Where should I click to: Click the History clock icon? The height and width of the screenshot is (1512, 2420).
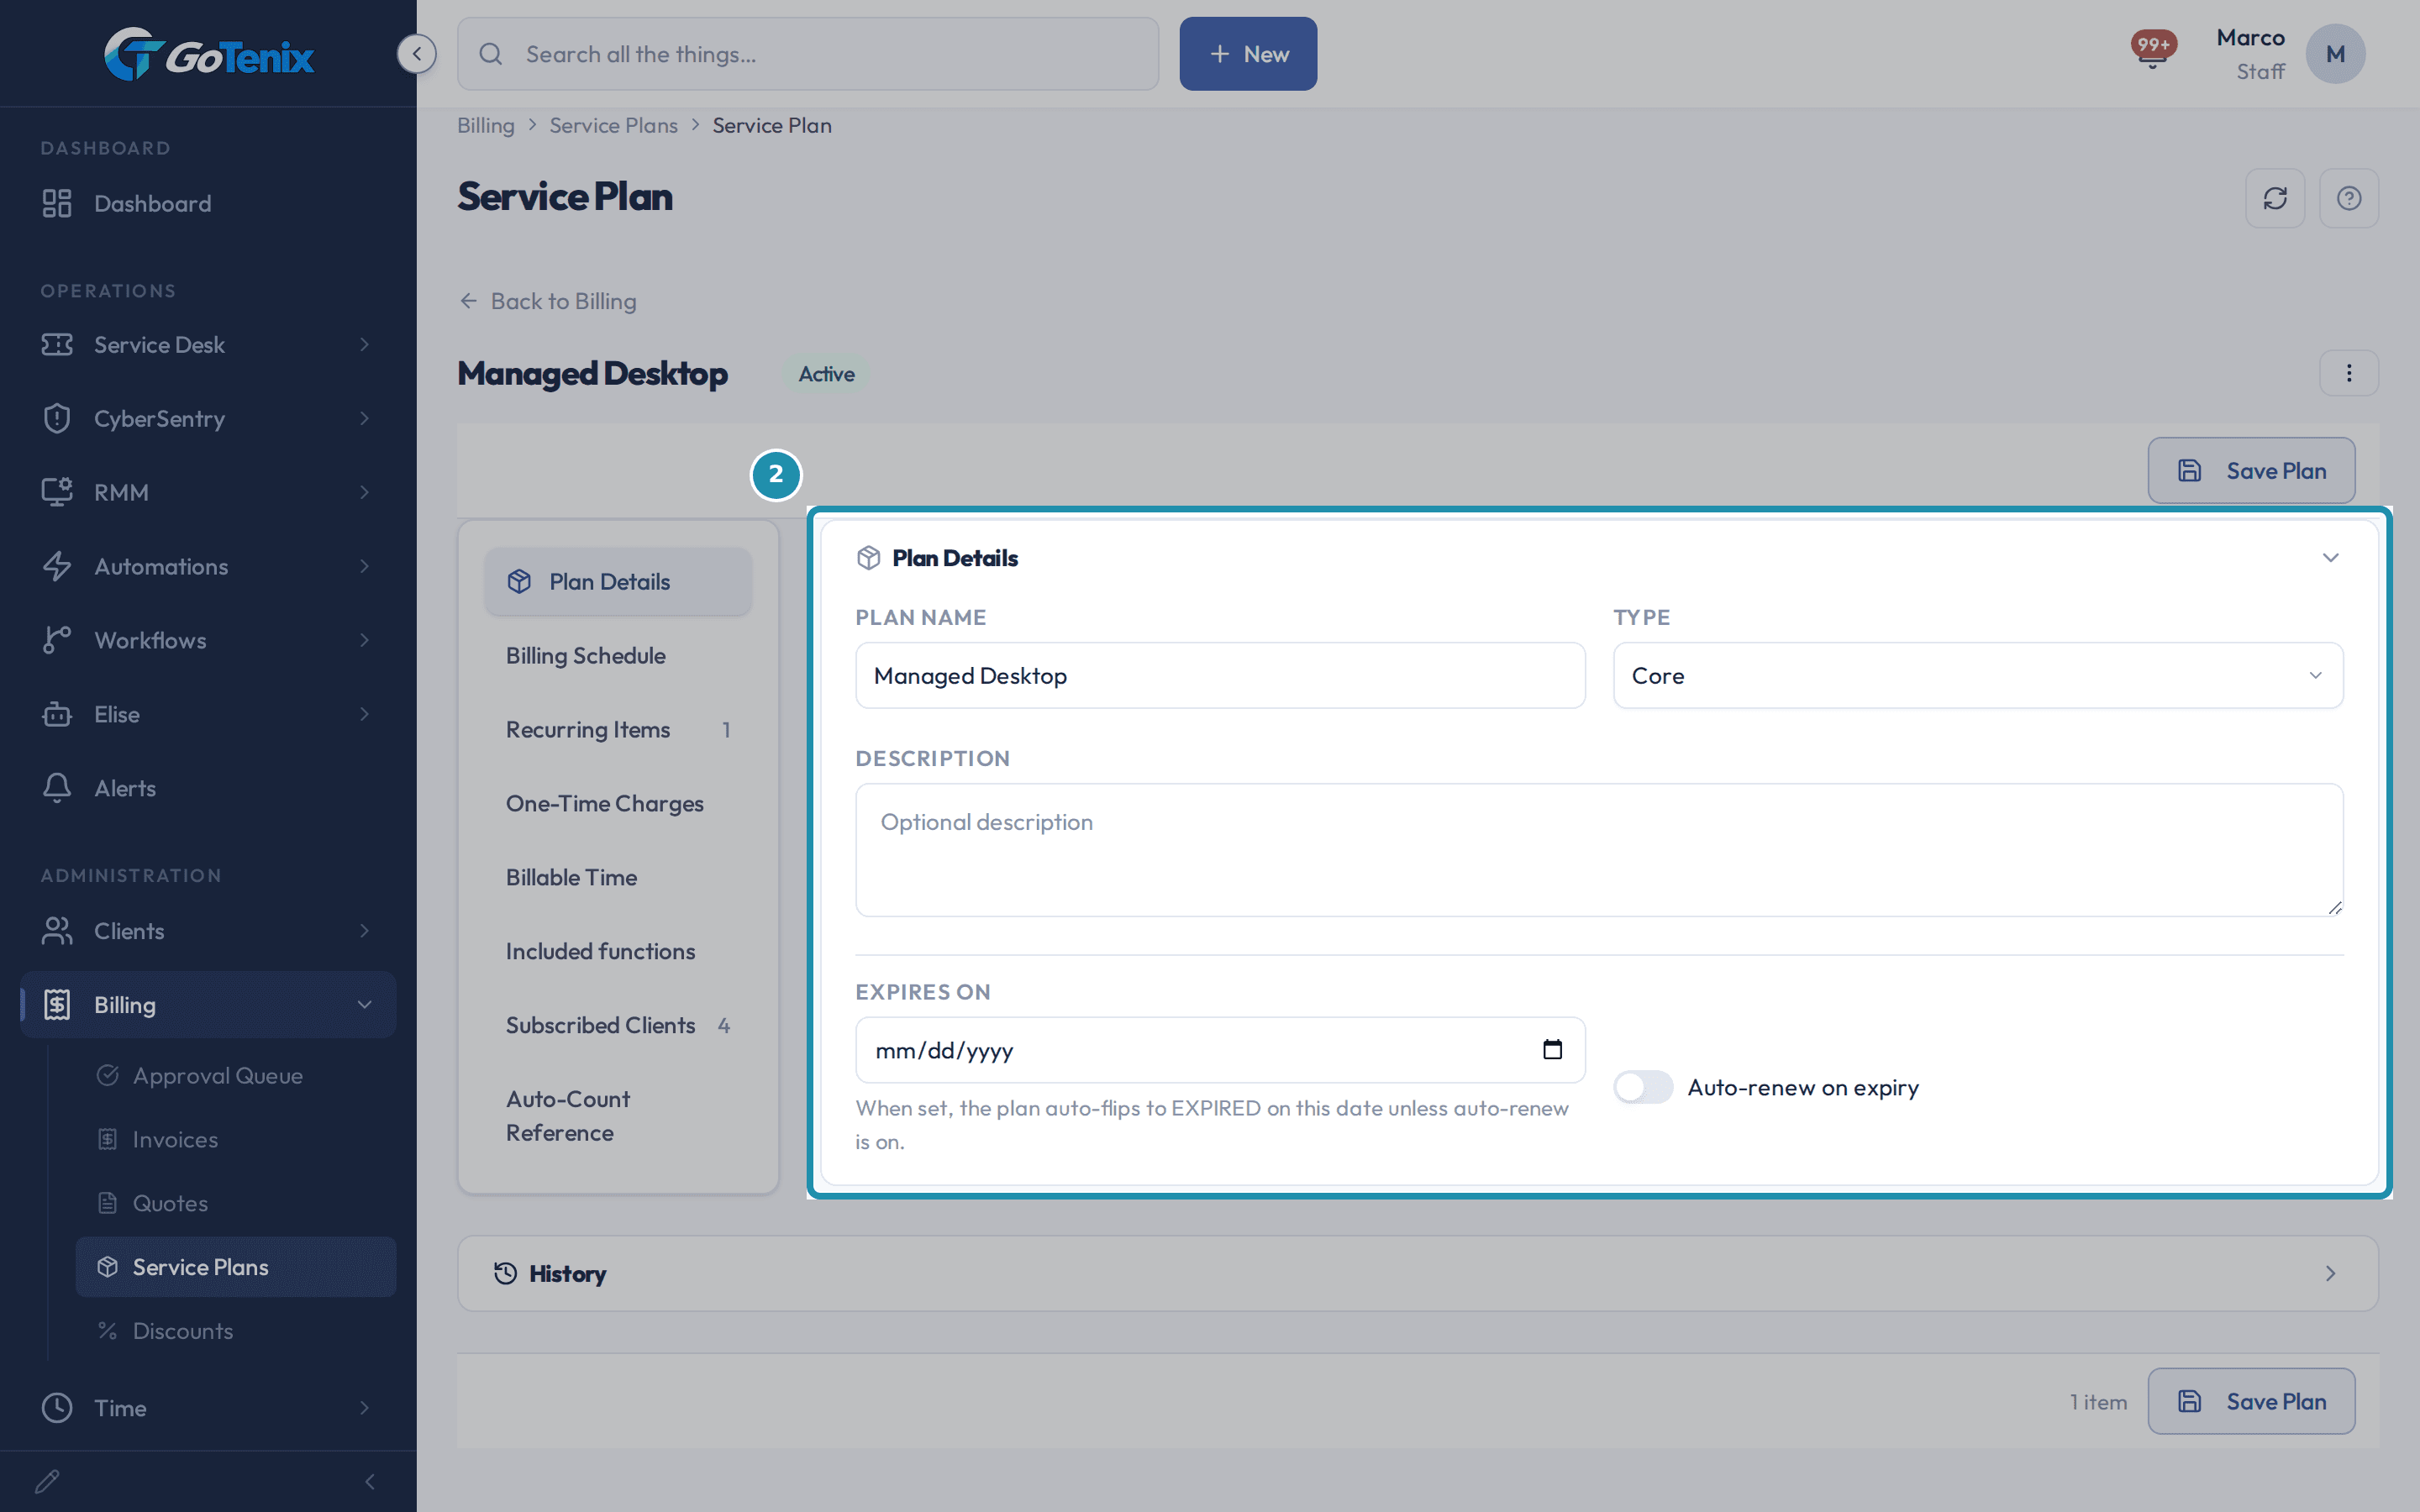pyautogui.click(x=505, y=1273)
